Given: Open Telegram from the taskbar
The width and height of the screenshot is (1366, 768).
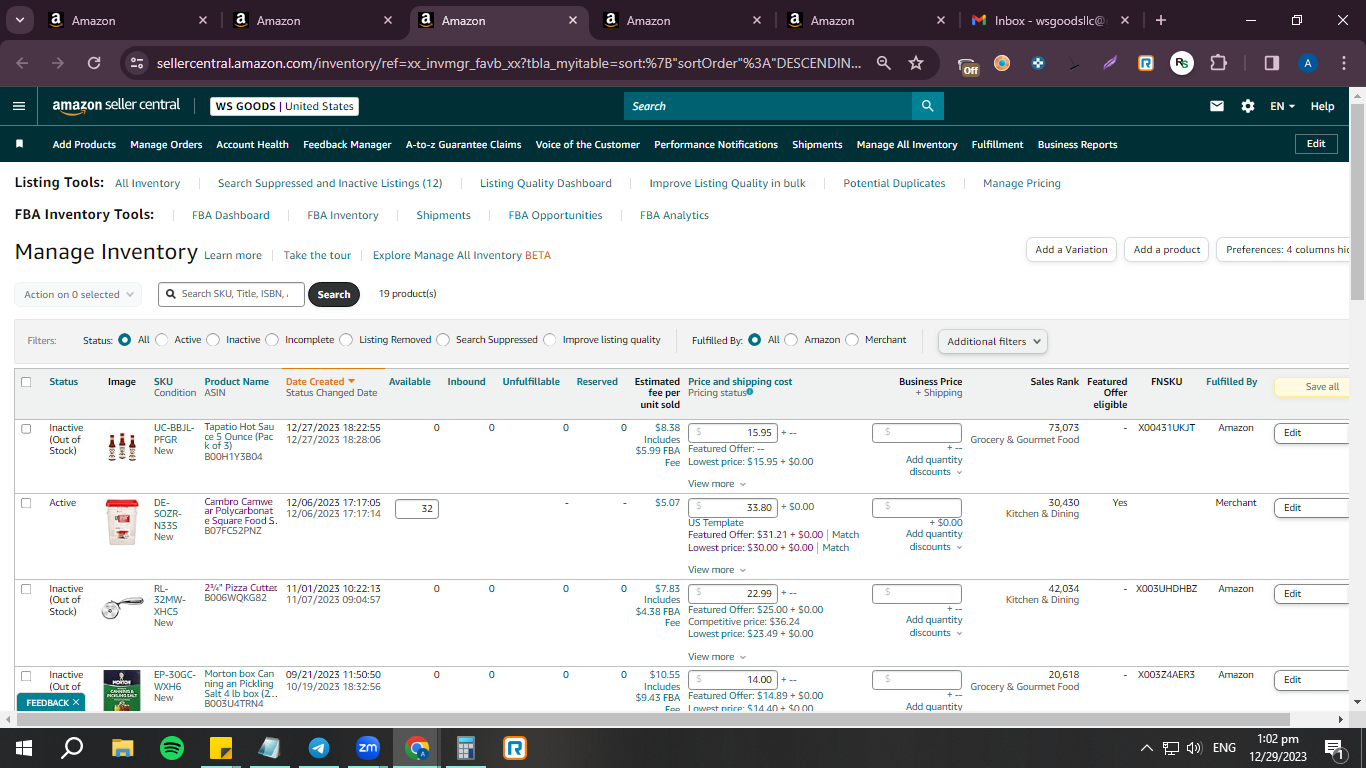Looking at the screenshot, I should point(319,747).
